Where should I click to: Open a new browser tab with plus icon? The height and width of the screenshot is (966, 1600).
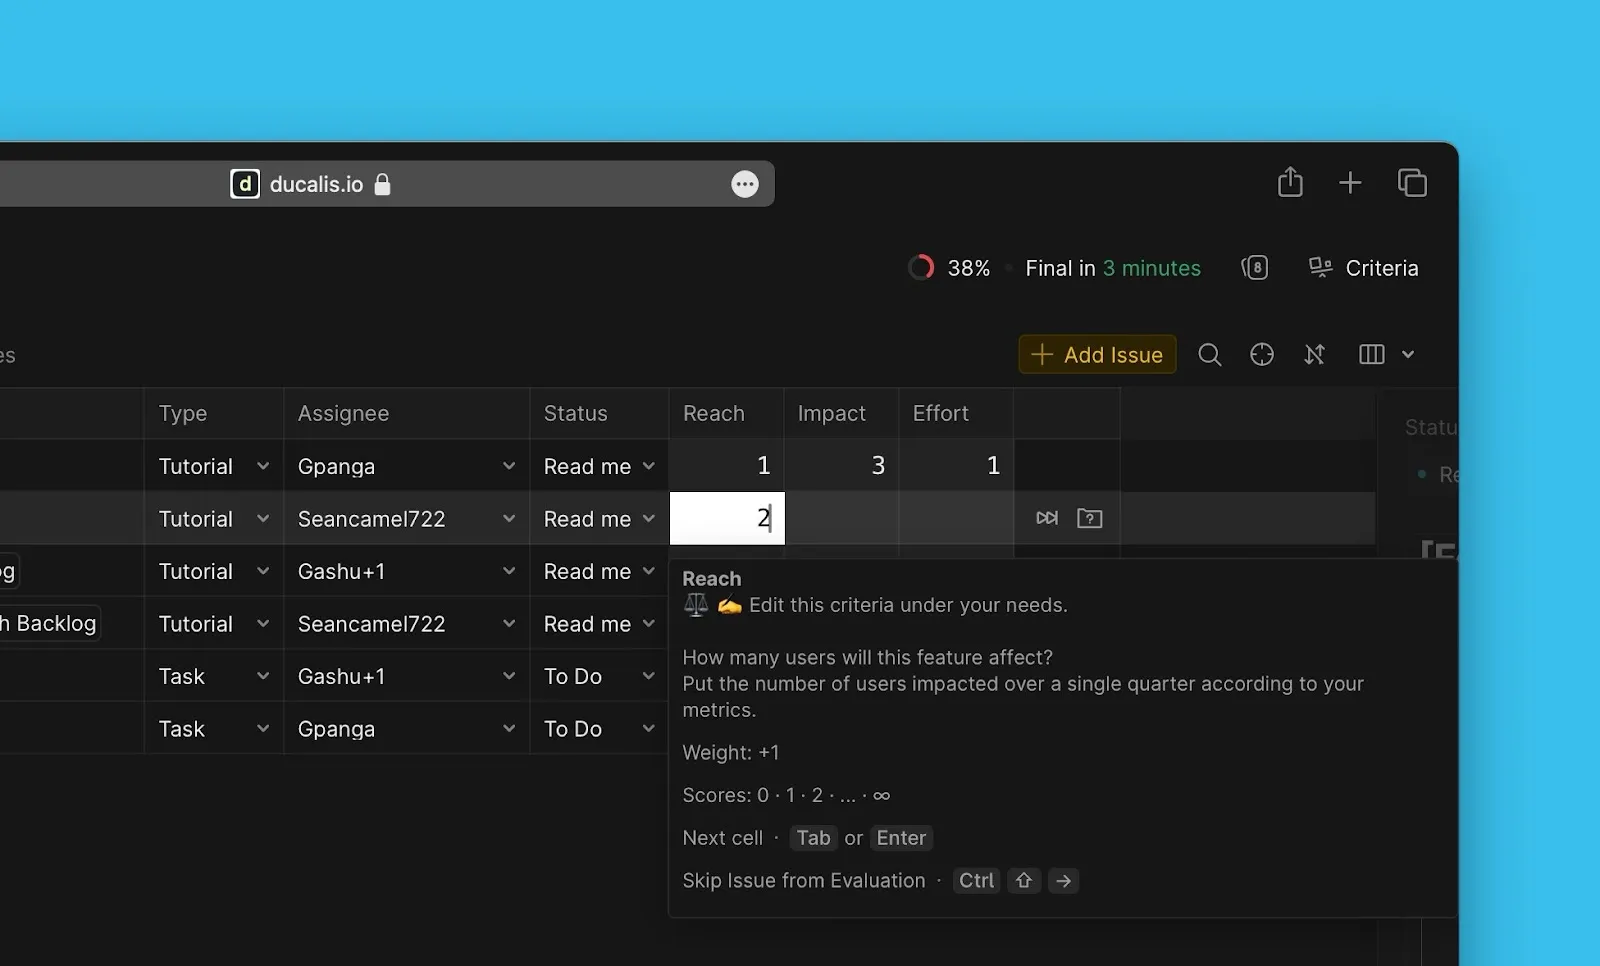point(1350,183)
